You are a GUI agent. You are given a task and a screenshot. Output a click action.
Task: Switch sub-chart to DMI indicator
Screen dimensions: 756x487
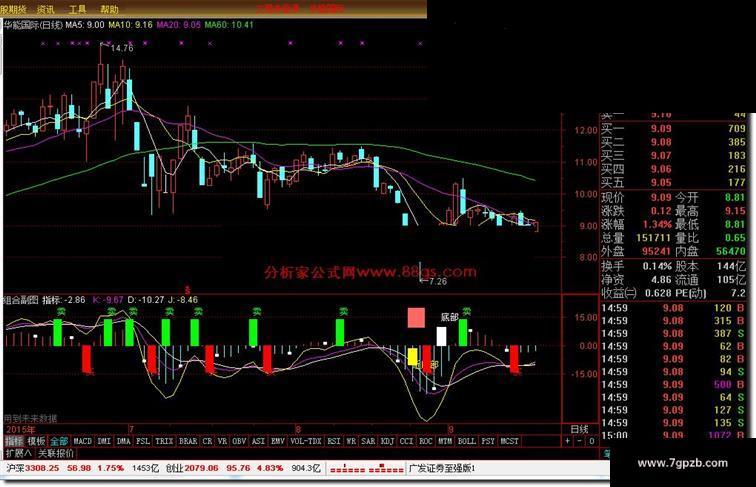coord(104,441)
